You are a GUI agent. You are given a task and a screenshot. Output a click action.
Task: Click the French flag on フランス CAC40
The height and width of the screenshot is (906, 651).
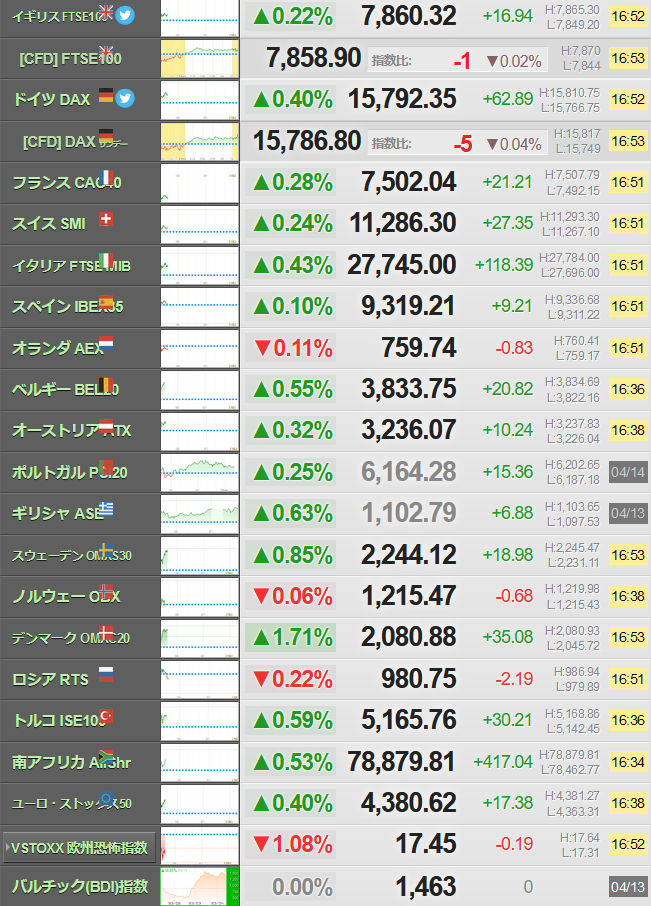106,177
